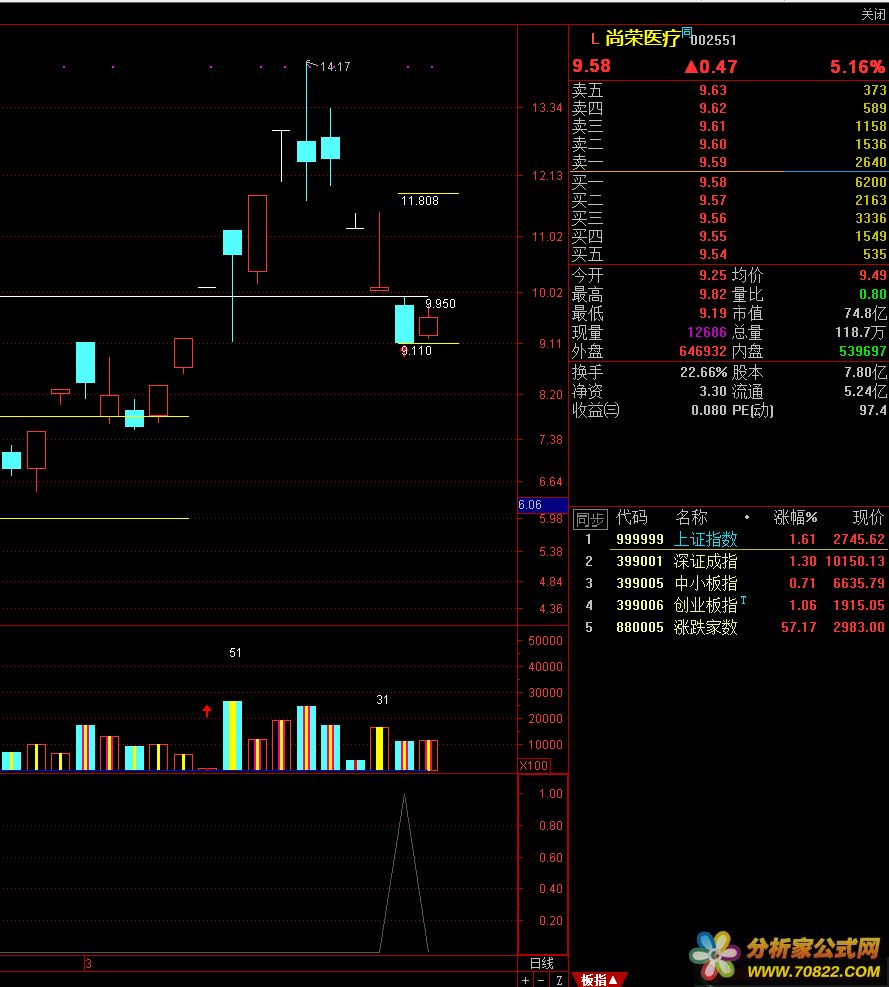The image size is (889, 987).
Task: Click the L marker before 尚荣医疗
Action: pyautogui.click(x=594, y=39)
